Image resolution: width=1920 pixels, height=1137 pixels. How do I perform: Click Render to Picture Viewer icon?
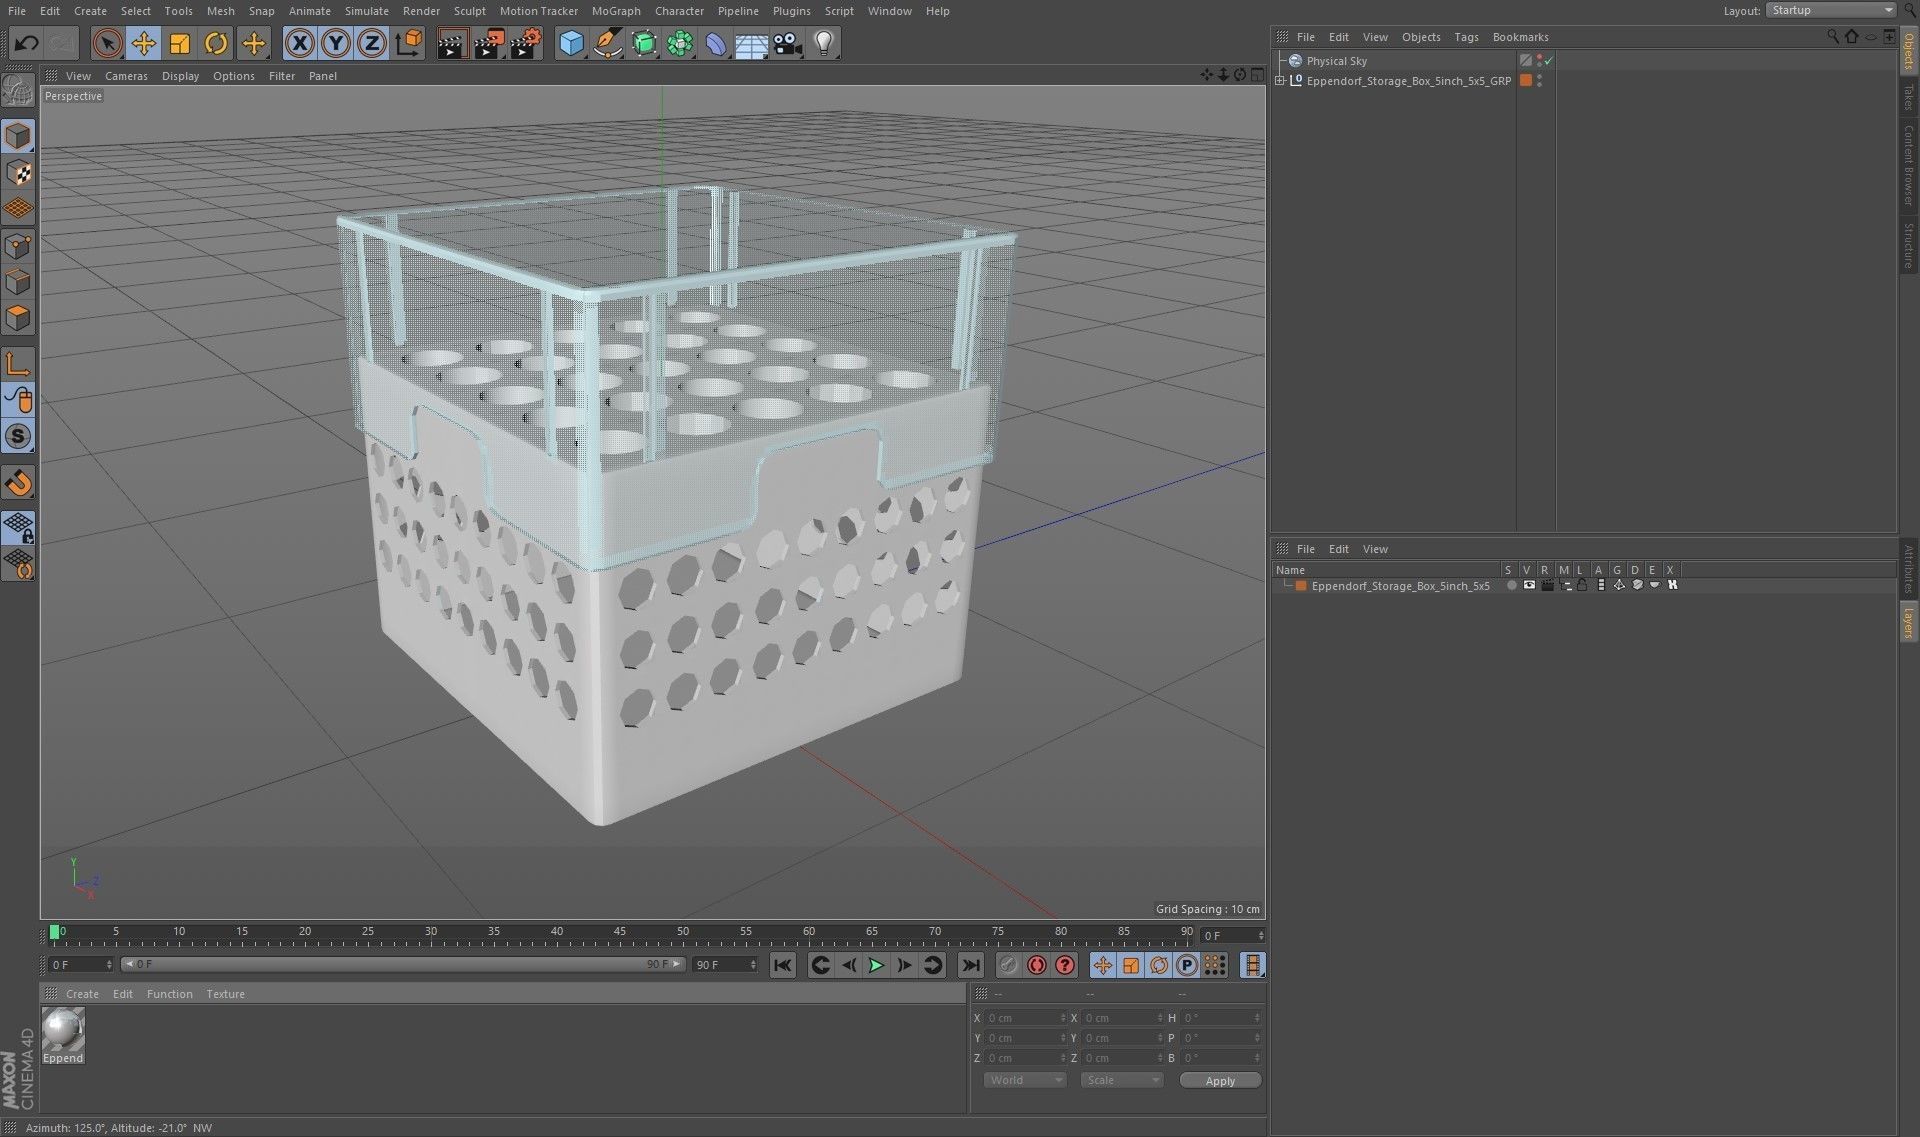[488, 43]
